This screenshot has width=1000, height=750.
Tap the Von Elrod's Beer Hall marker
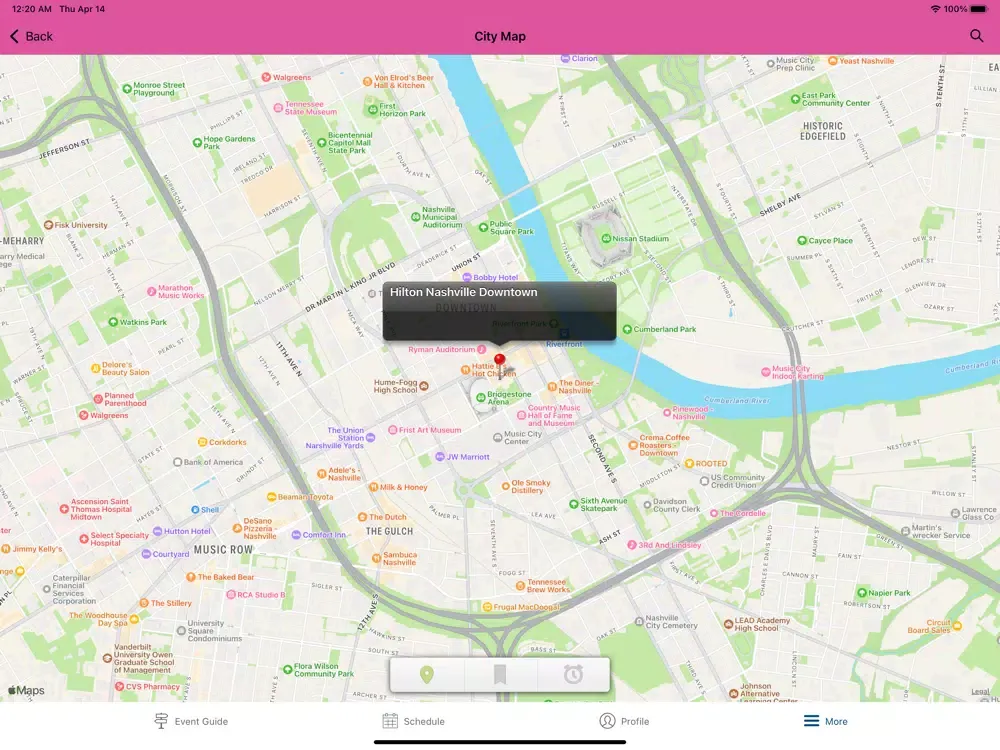pyautogui.click(x=367, y=81)
